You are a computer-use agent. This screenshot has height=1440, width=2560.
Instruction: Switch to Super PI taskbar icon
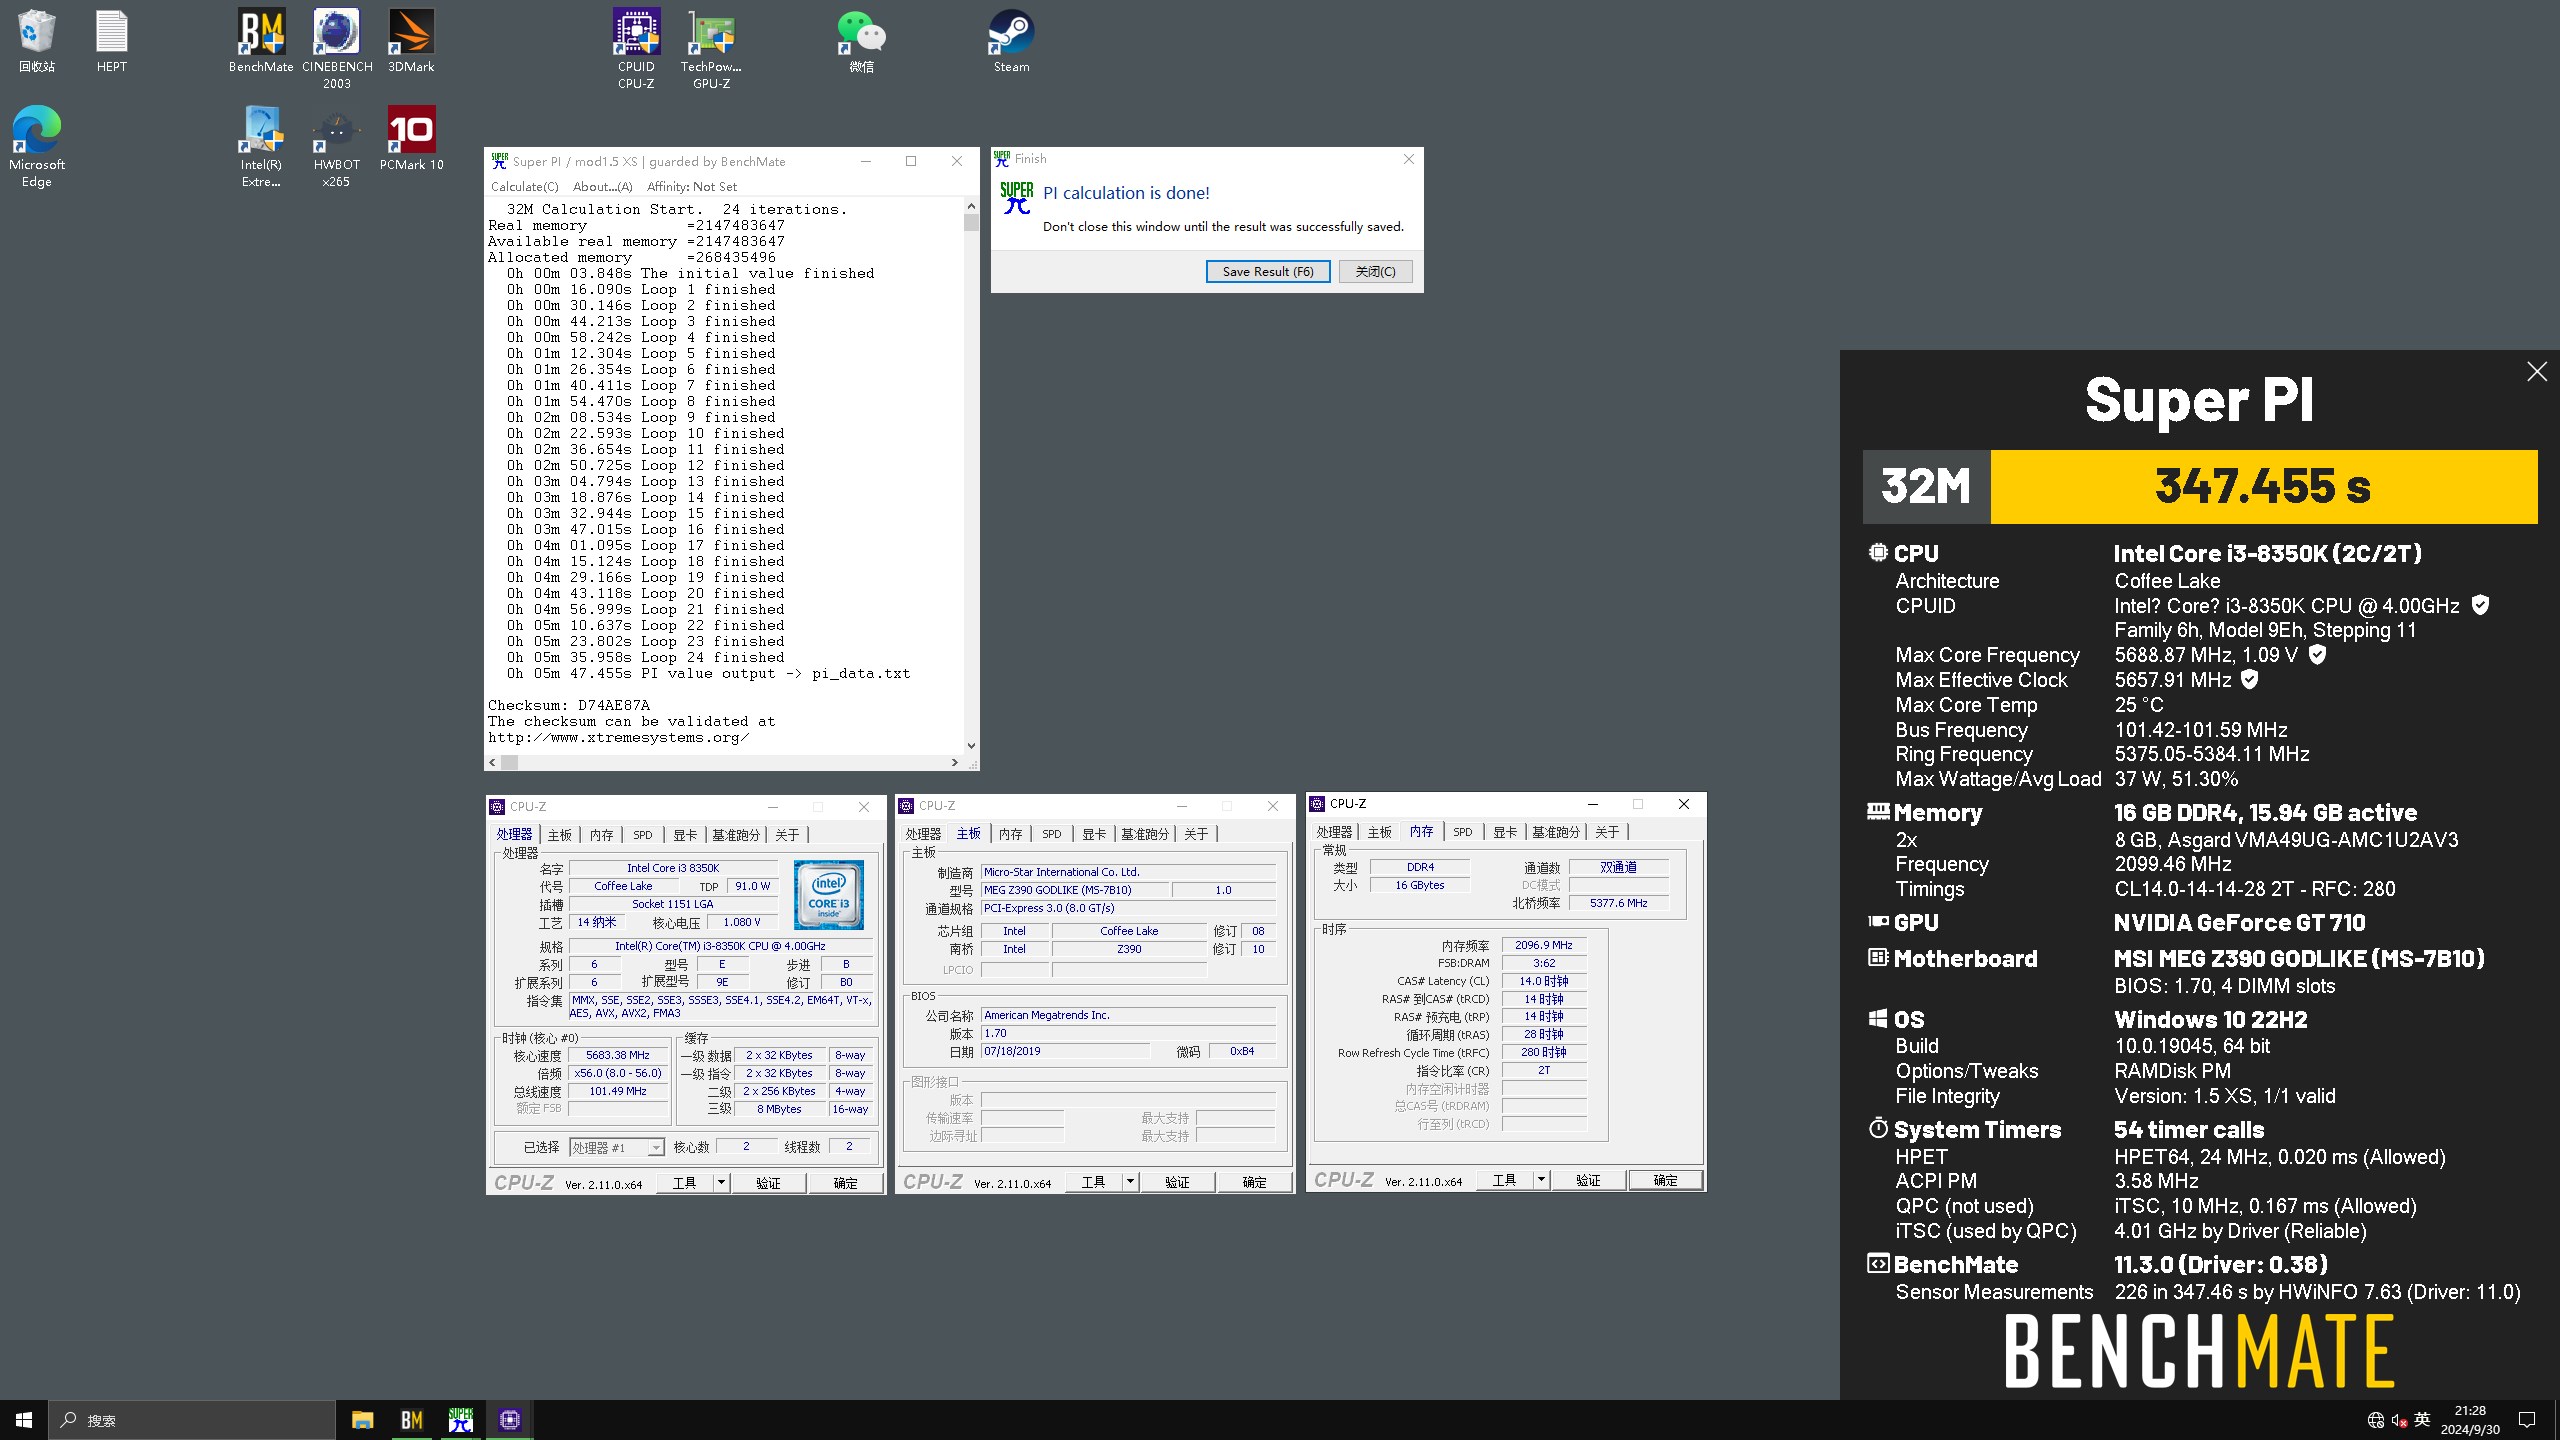coord(461,1420)
